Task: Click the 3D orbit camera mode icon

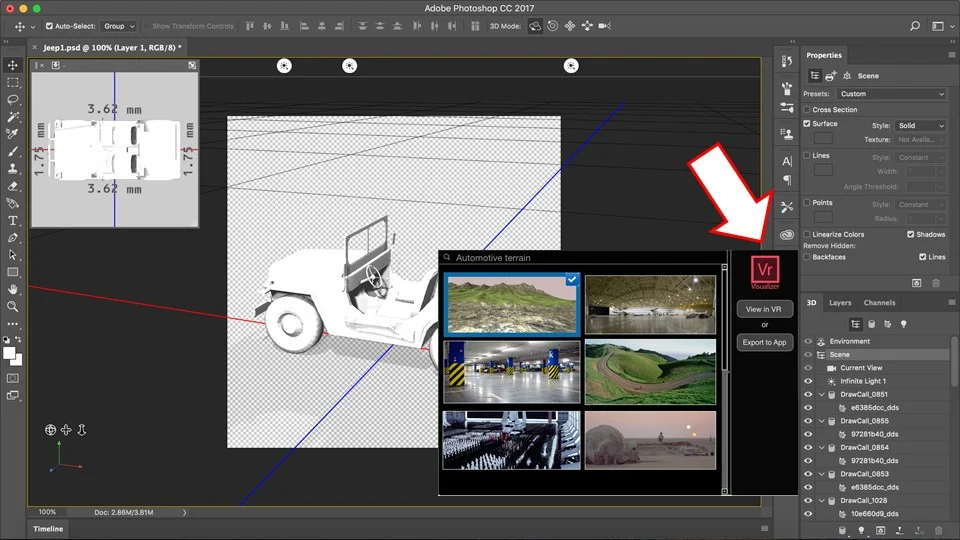Action: pos(534,26)
